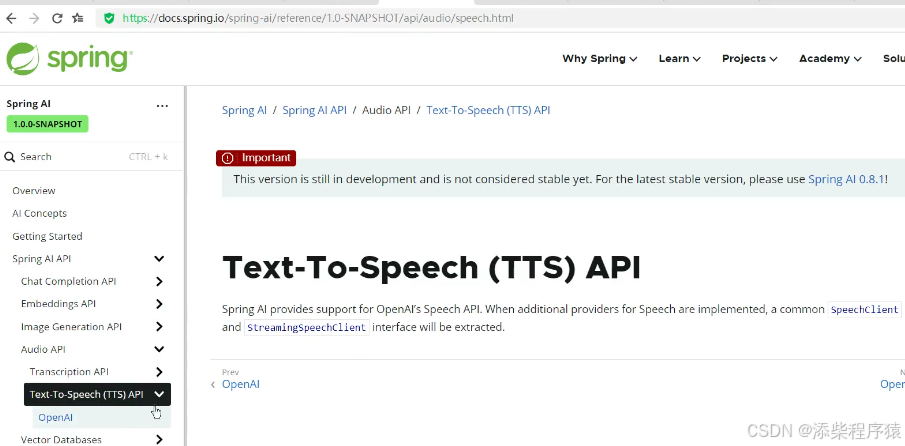Open Transcription API sidebar entry
The width and height of the screenshot is (905, 446).
(69, 372)
